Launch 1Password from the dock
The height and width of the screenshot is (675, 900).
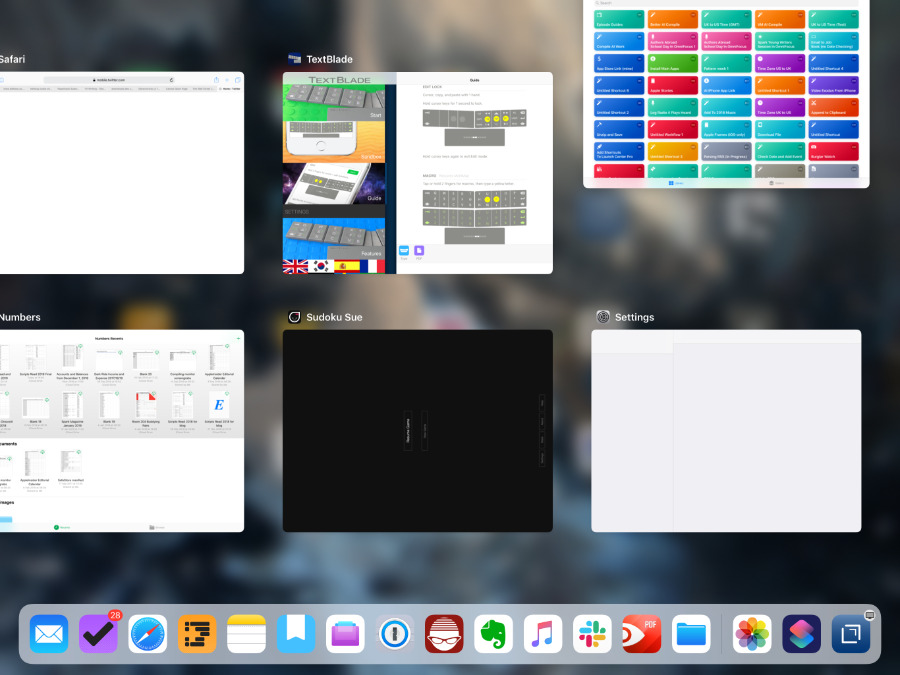[395, 634]
